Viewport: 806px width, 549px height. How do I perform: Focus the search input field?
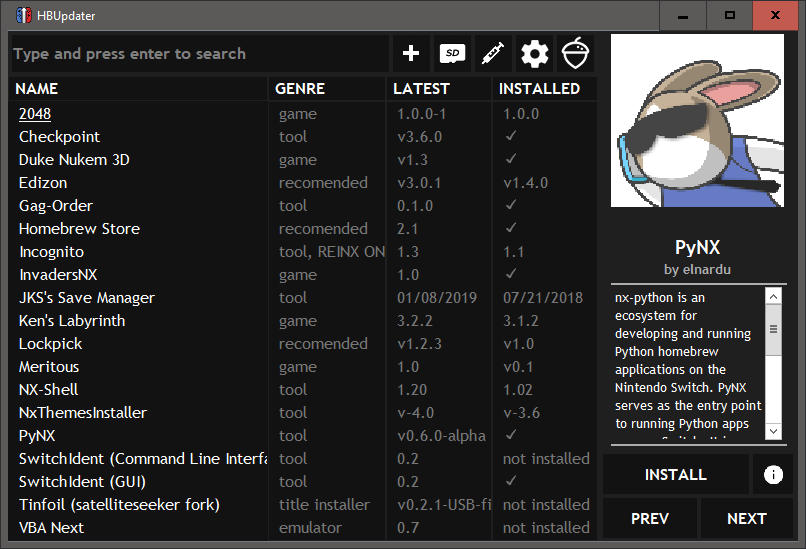coord(199,53)
